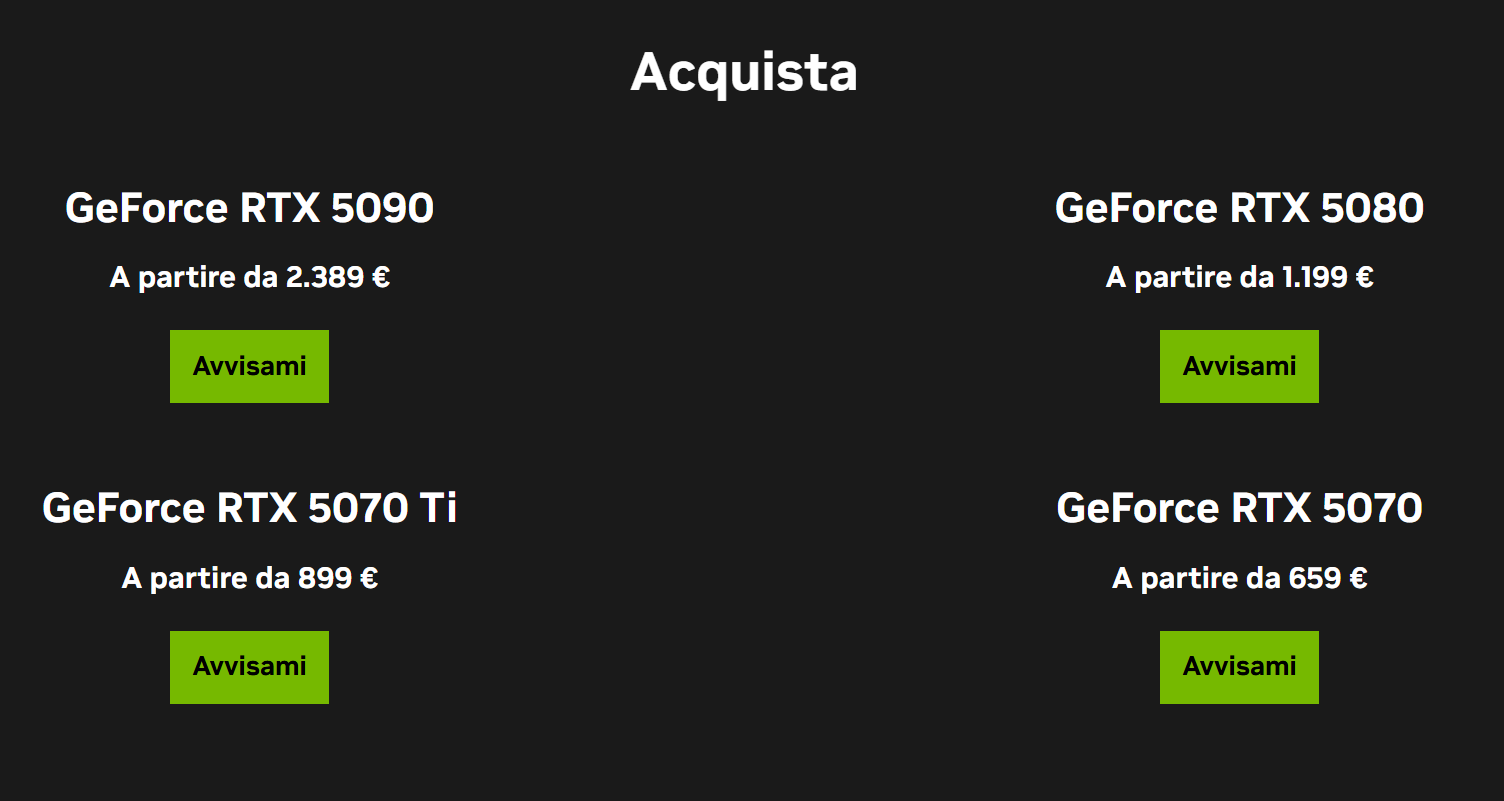Select Avvisami for the RTX 5070 Ti
Image resolution: width=1504 pixels, height=801 pixels.
249,667
